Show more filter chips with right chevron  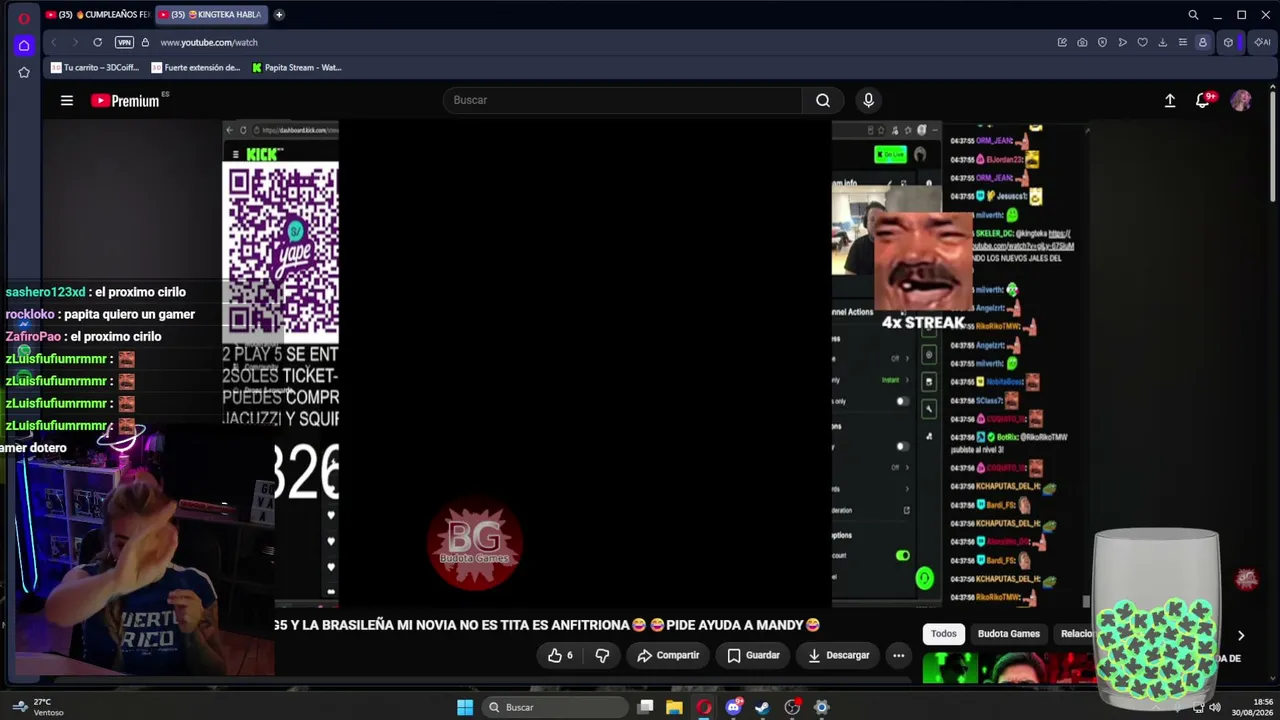pyautogui.click(x=1240, y=635)
